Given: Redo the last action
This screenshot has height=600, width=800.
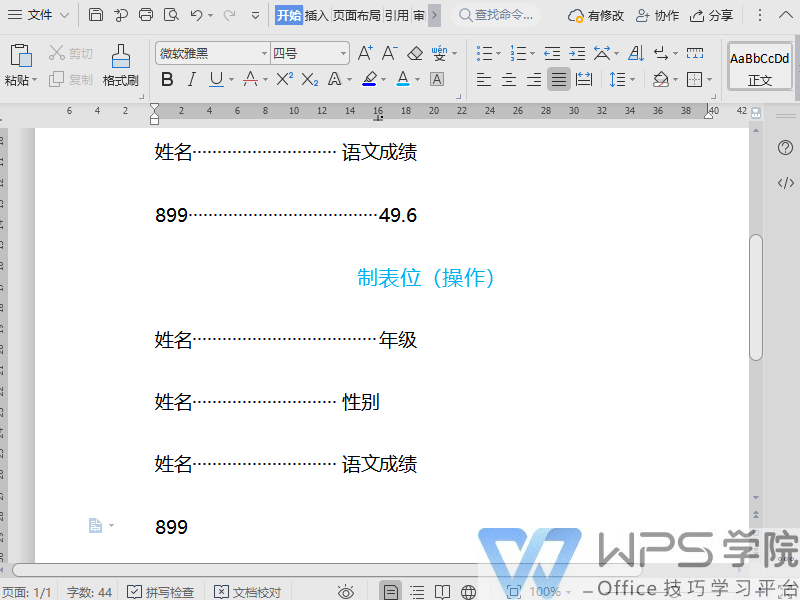Looking at the screenshot, I should [230, 15].
